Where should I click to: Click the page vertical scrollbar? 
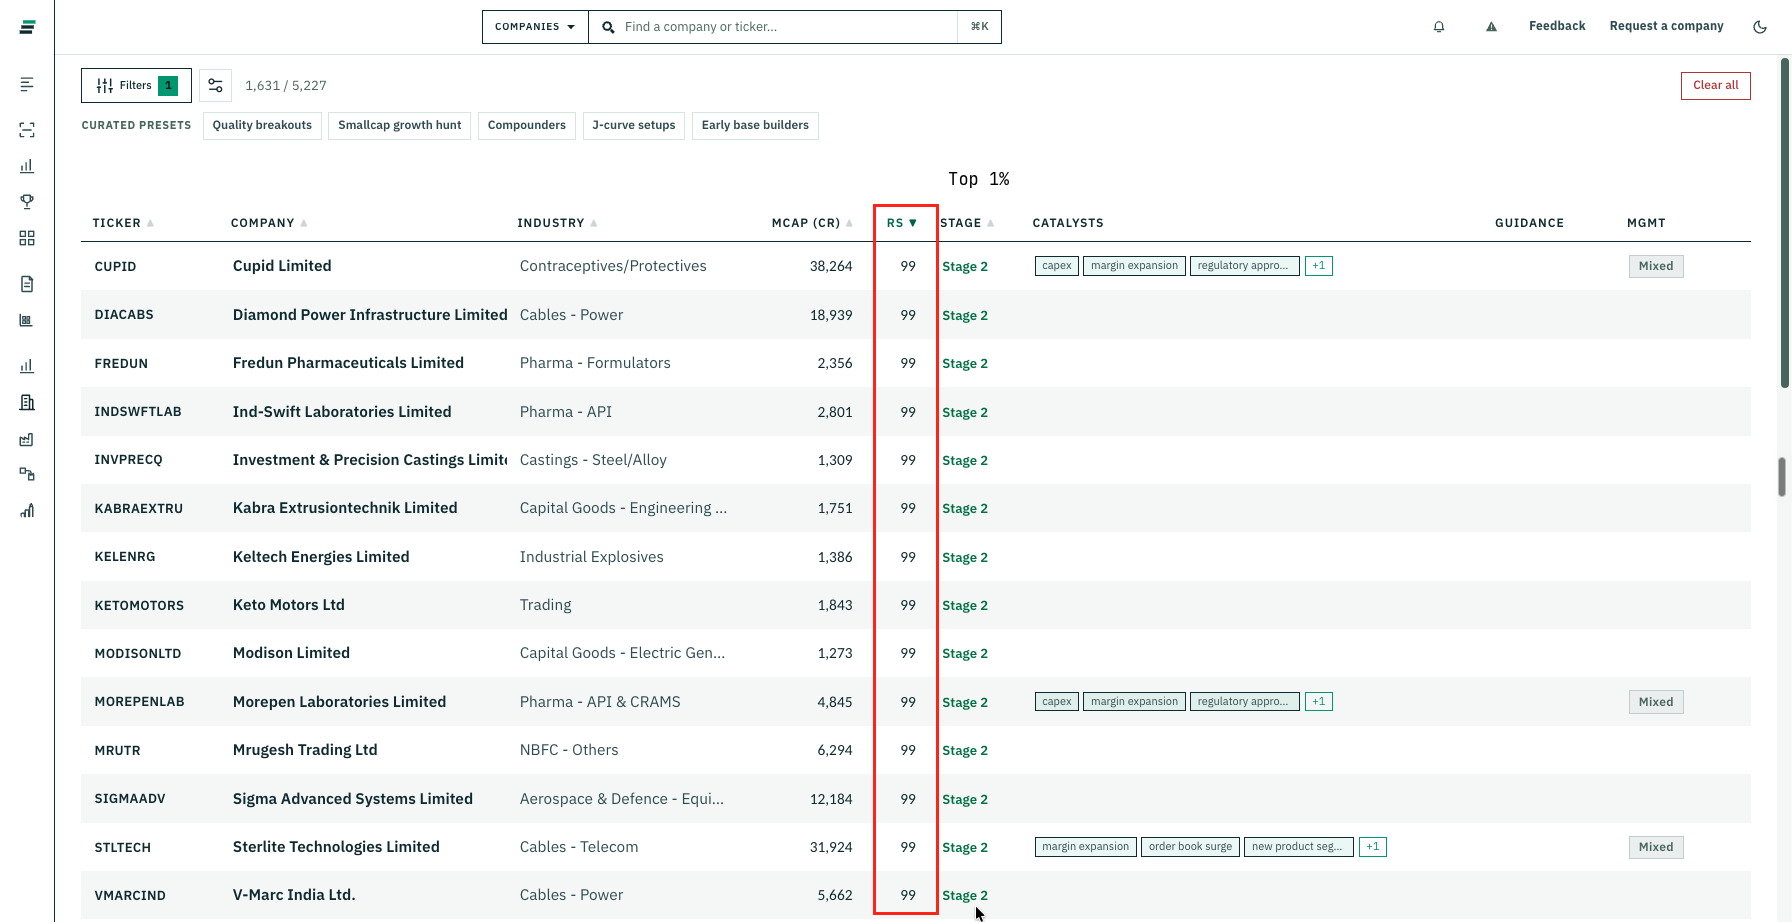pyautogui.click(x=1784, y=225)
